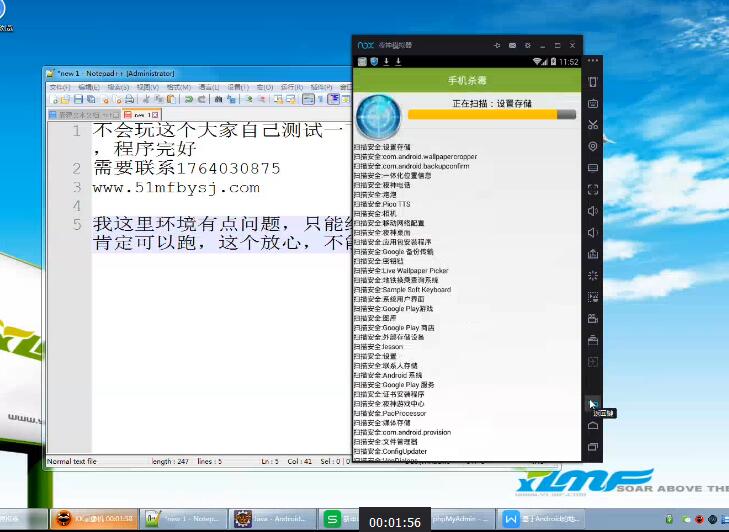The width and height of the screenshot is (729, 532).
Task: Click the APK install icon in Nox sidebar
Action: (593, 254)
